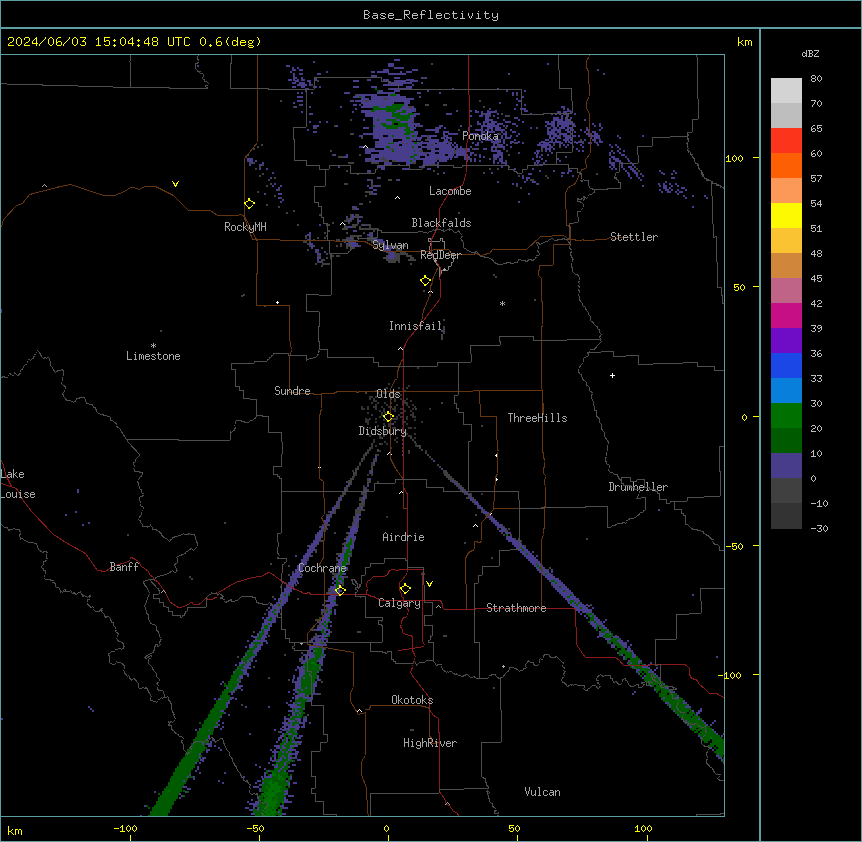Select the light blue 33-30 dBZ swatch

[786, 391]
